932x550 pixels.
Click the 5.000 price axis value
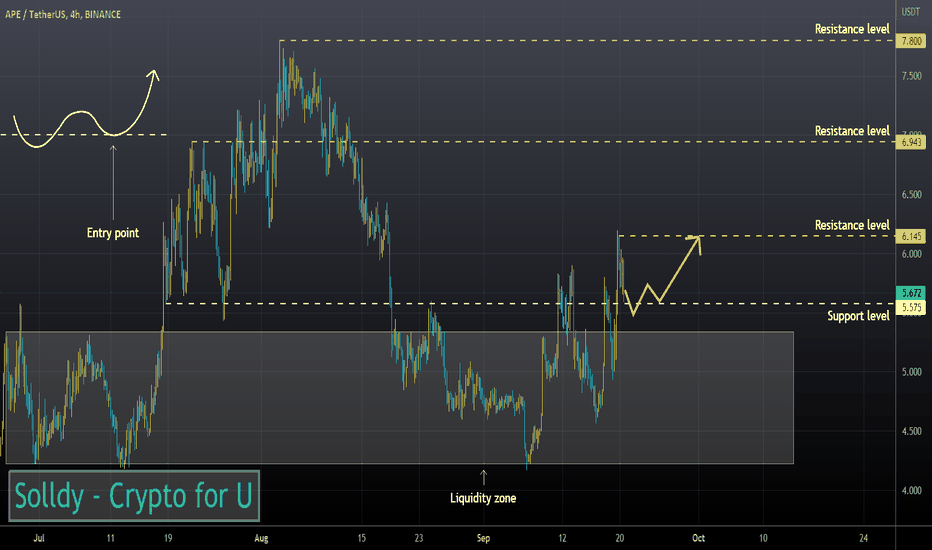click(911, 372)
